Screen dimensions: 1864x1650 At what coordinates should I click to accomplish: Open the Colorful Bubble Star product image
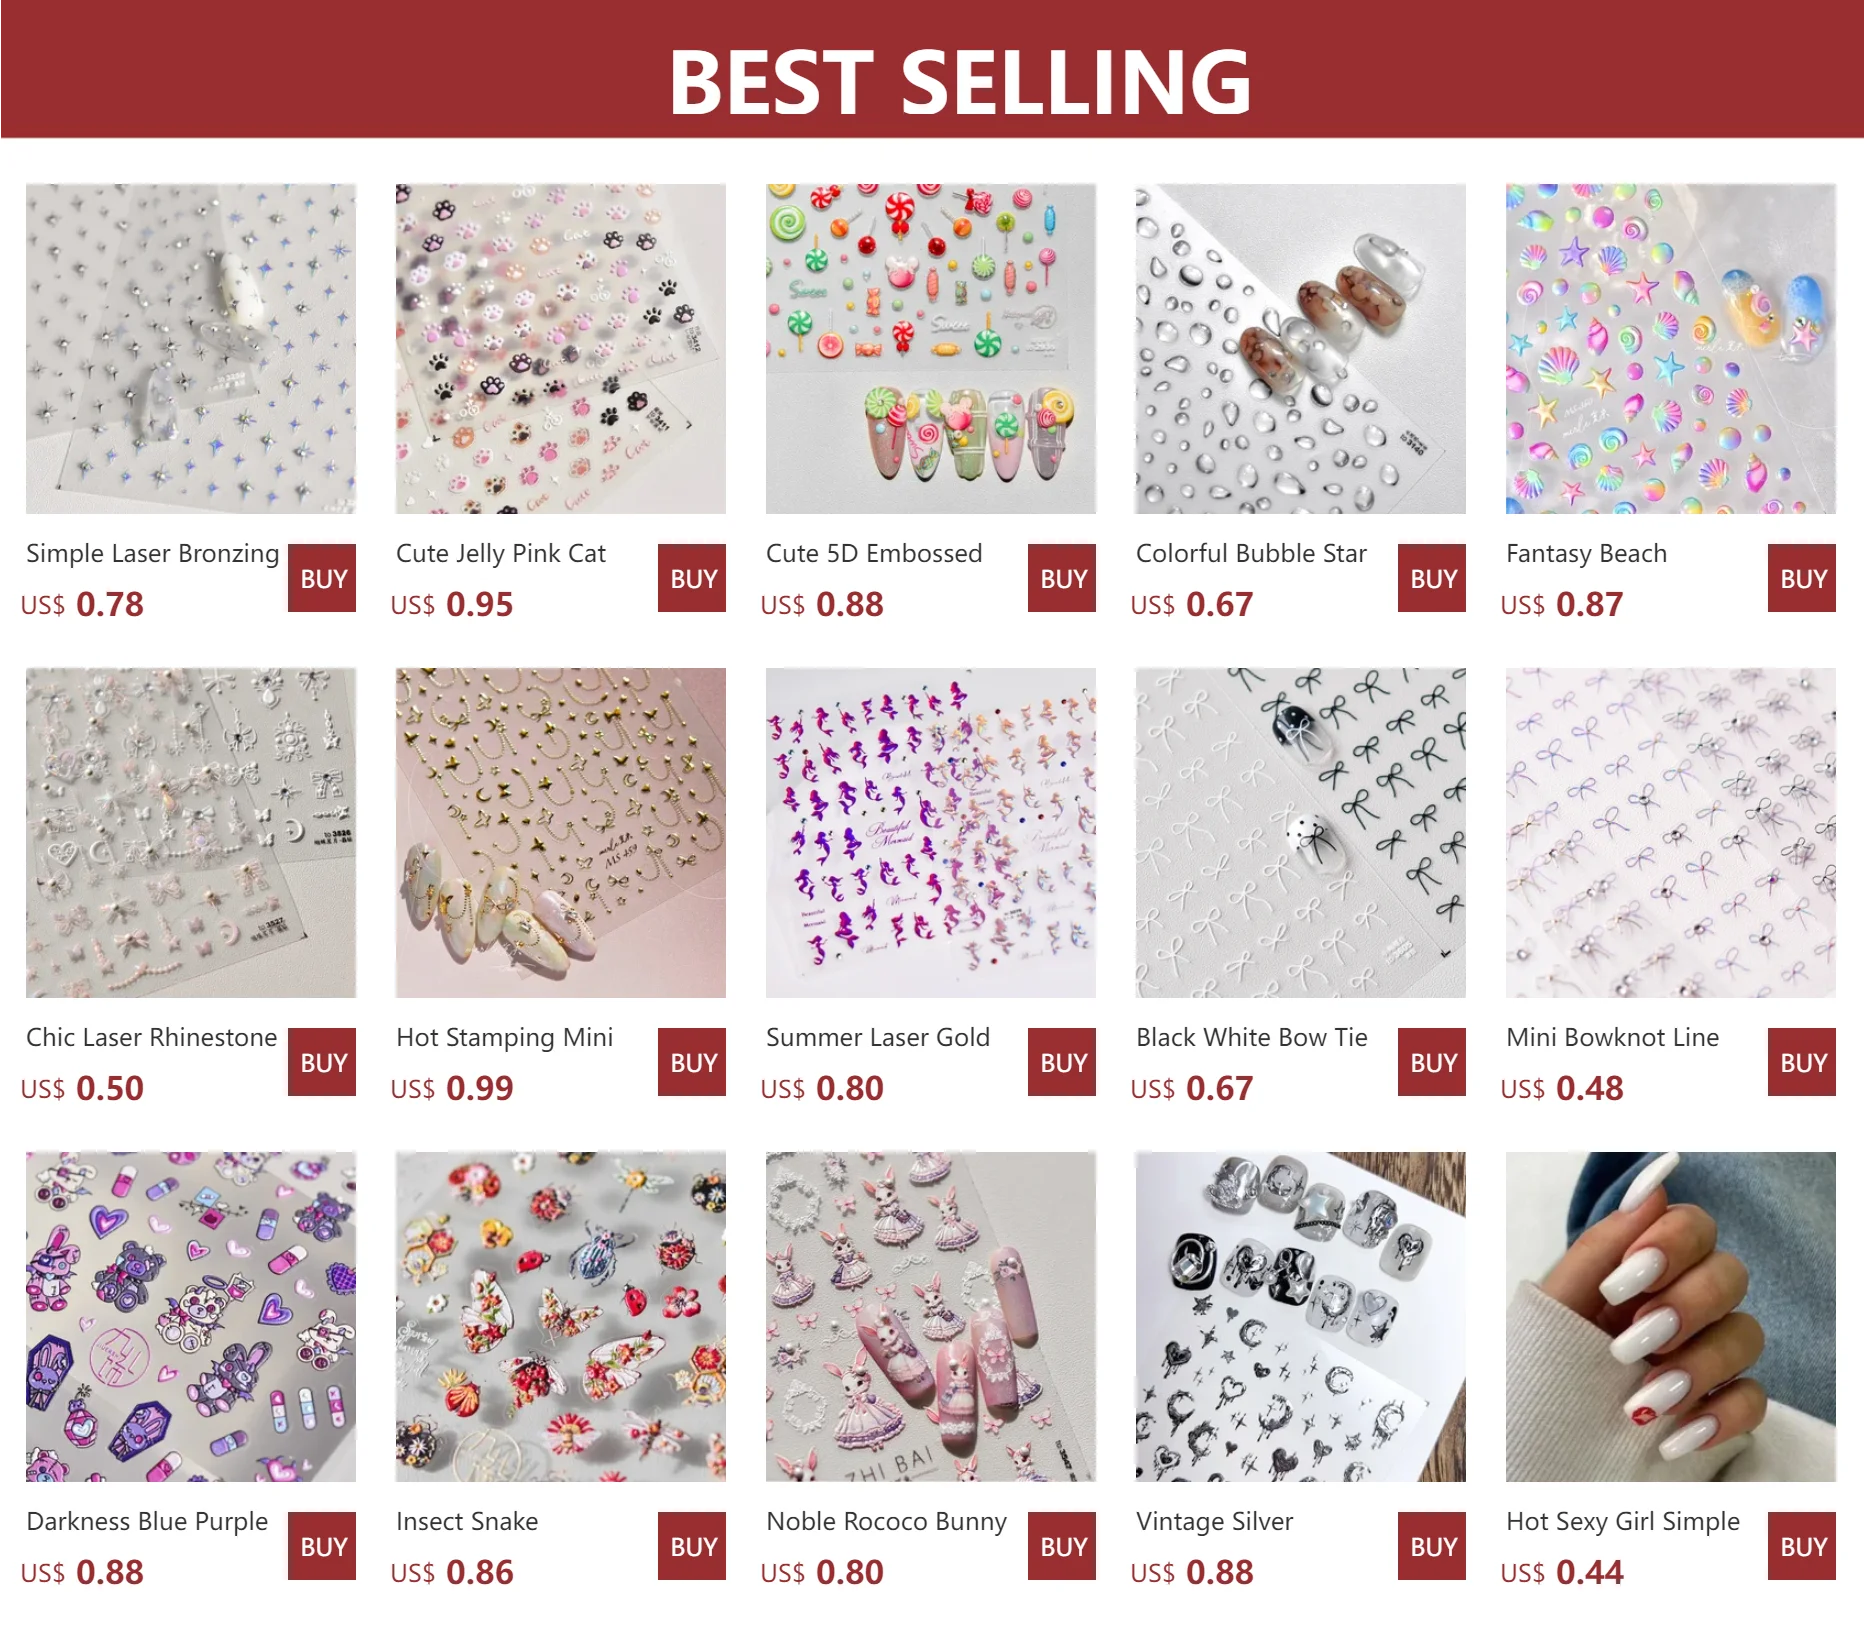[1300, 348]
